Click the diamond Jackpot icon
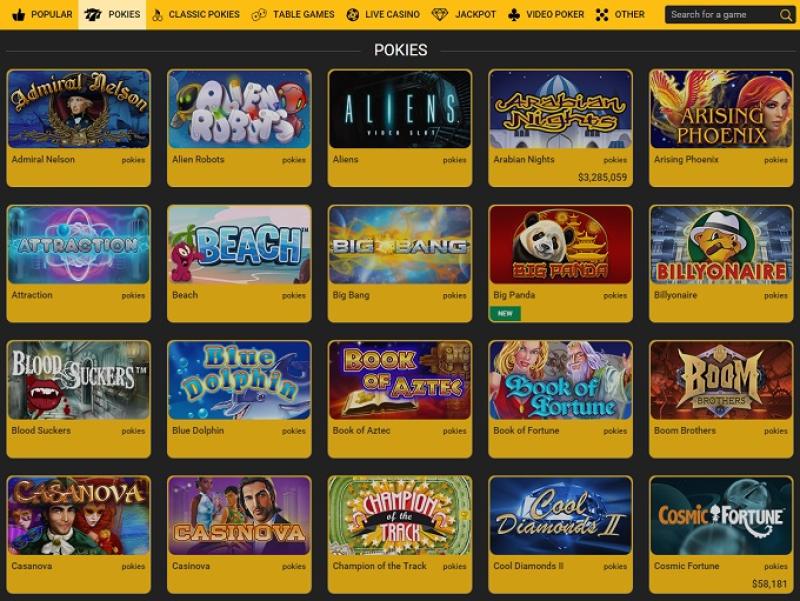 [x=439, y=15]
